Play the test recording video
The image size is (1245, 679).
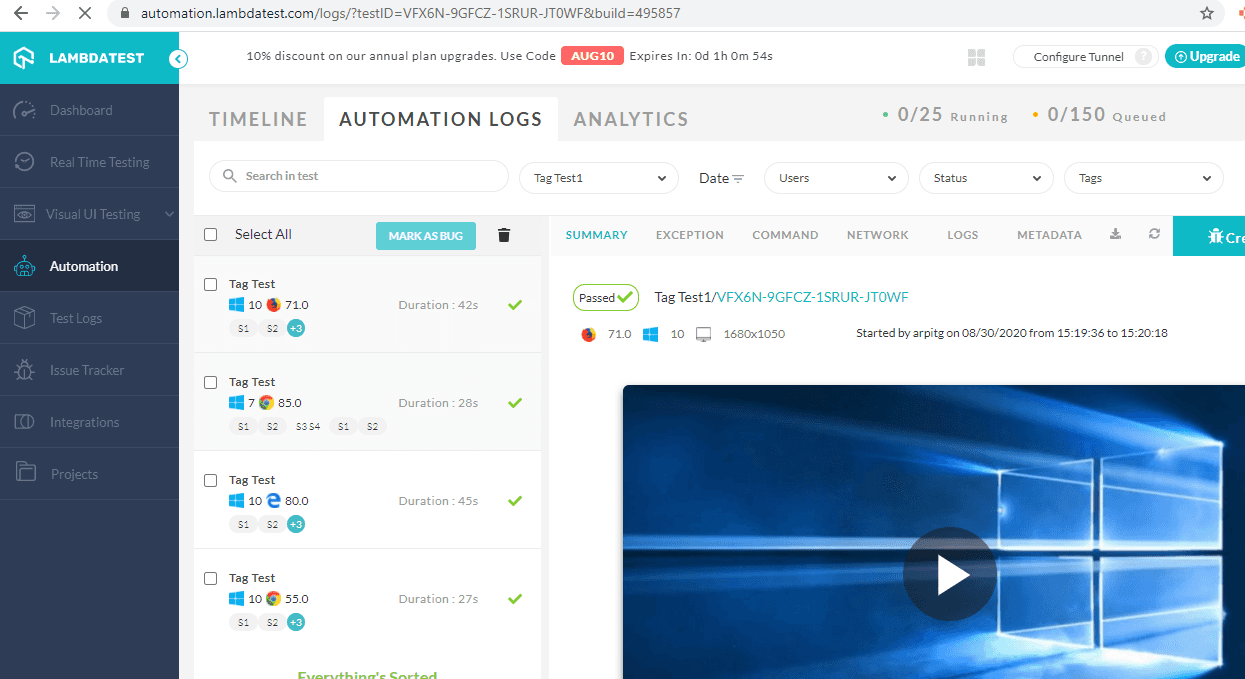click(x=949, y=574)
